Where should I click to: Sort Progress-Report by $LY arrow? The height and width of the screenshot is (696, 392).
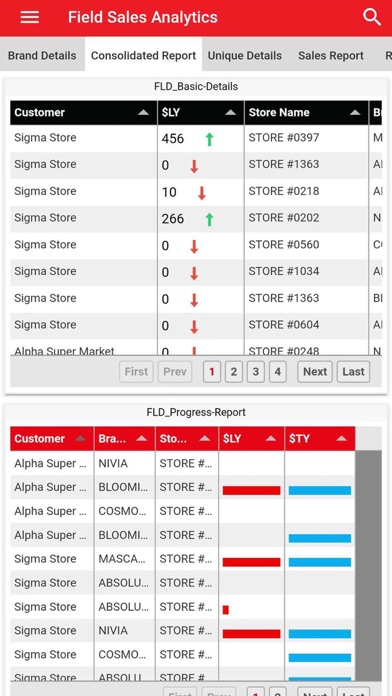(x=271, y=439)
